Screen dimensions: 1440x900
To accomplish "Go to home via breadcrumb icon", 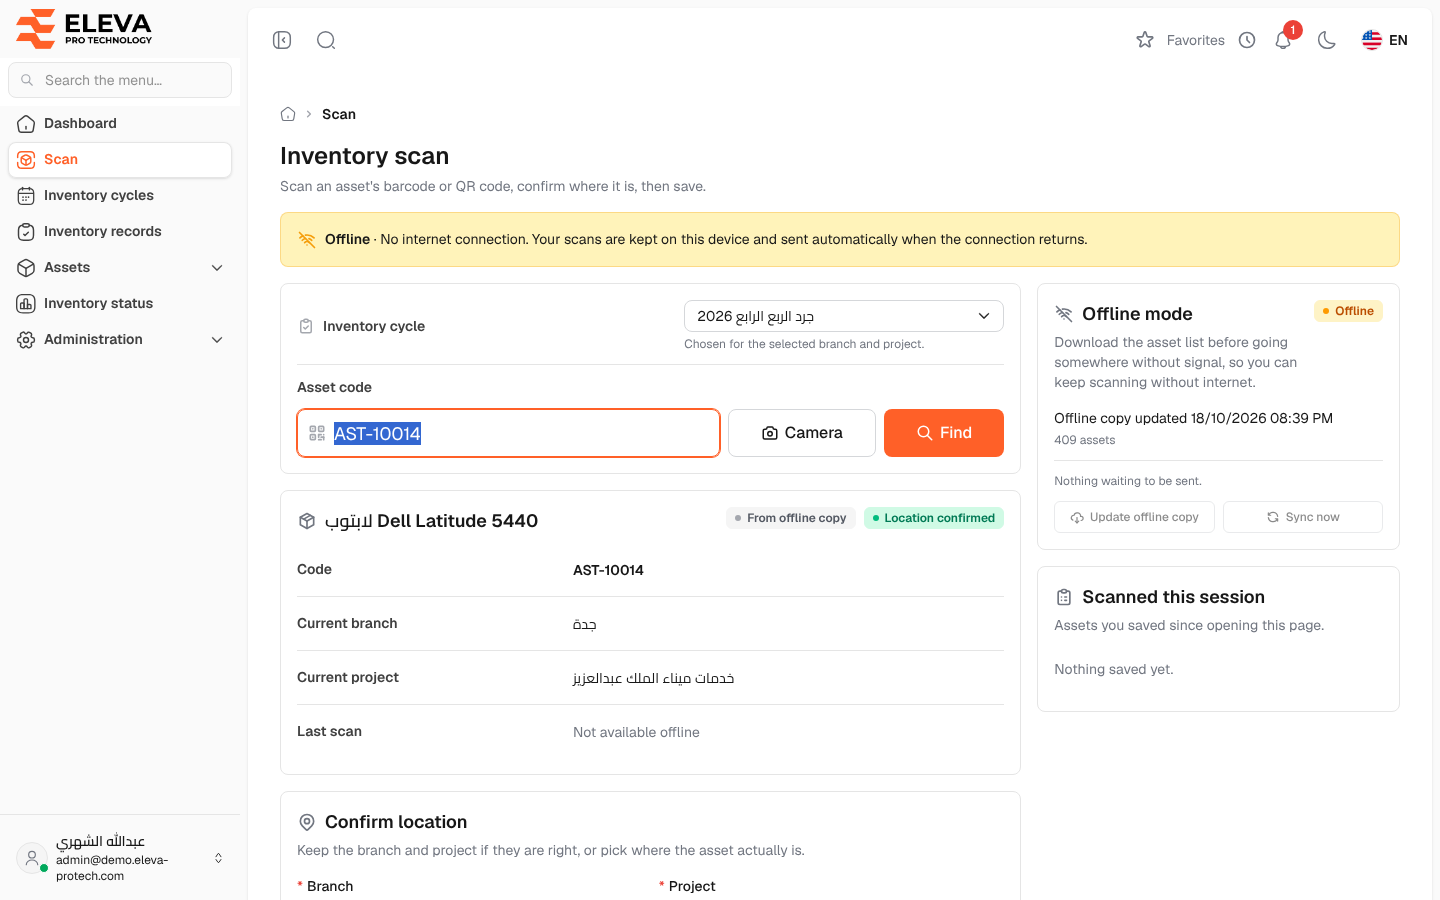I will 288,114.
